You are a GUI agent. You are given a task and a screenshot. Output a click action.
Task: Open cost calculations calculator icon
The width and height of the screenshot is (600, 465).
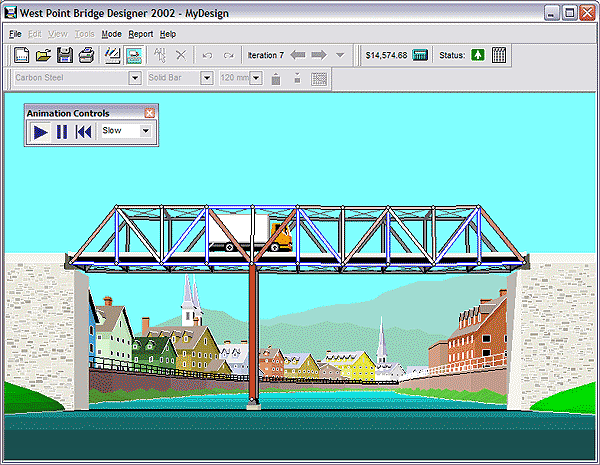[x=420, y=55]
